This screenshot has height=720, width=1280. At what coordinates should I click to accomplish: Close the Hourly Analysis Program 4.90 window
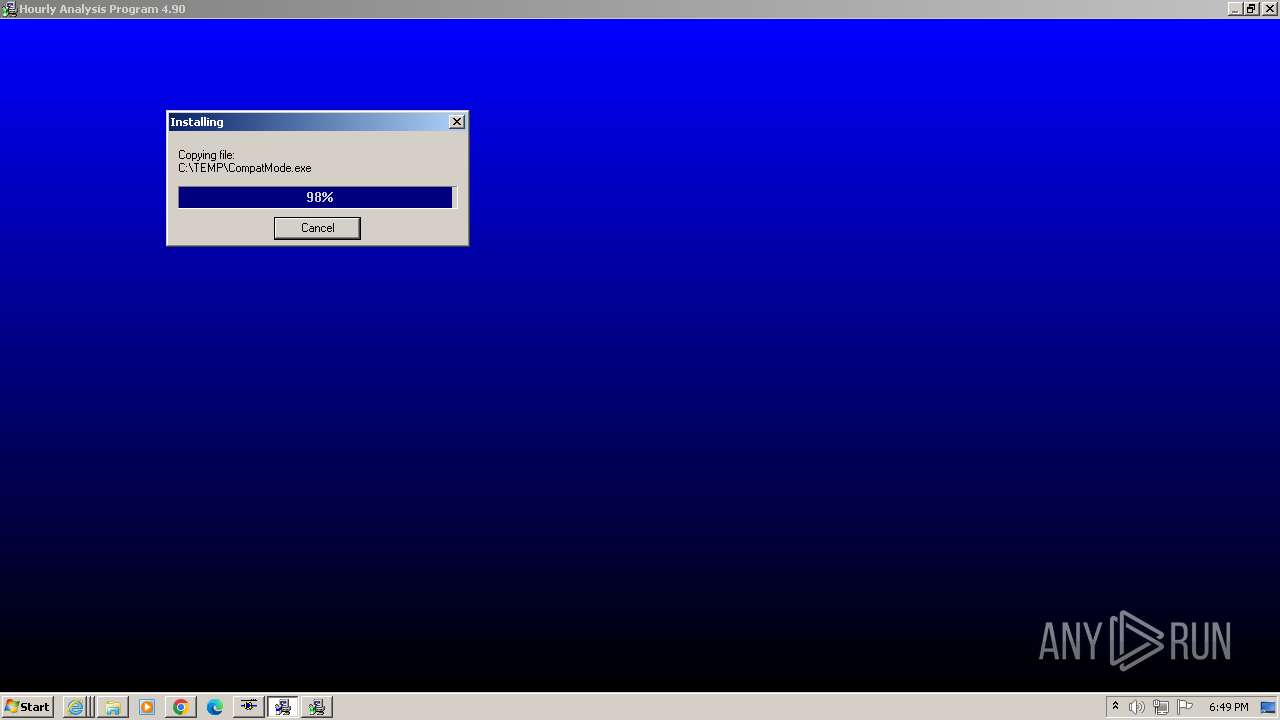(x=1268, y=9)
